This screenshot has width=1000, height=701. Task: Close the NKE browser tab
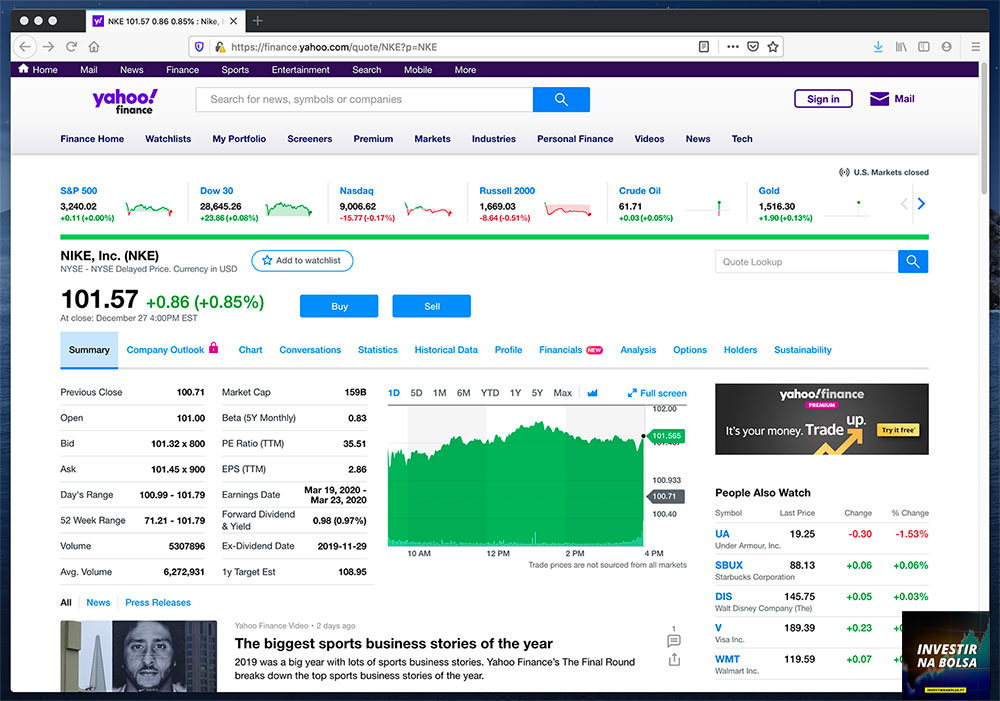tap(233, 21)
